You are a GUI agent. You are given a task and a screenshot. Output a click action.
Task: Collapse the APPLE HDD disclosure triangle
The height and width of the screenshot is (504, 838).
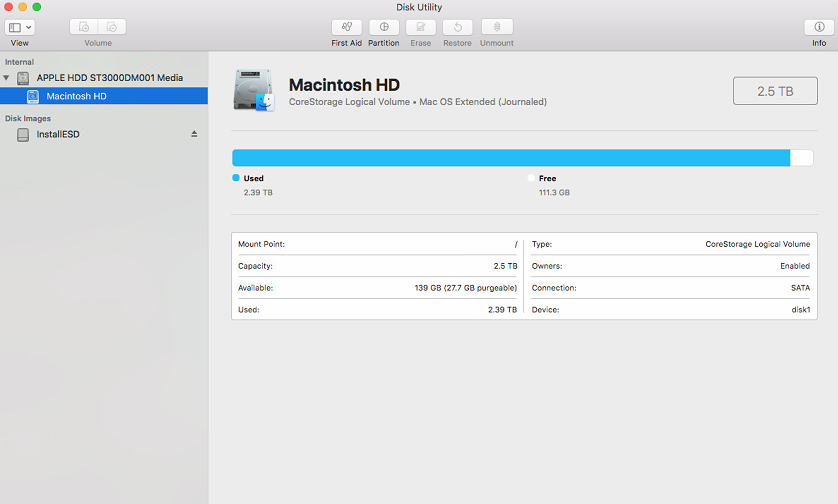[x=6, y=78]
